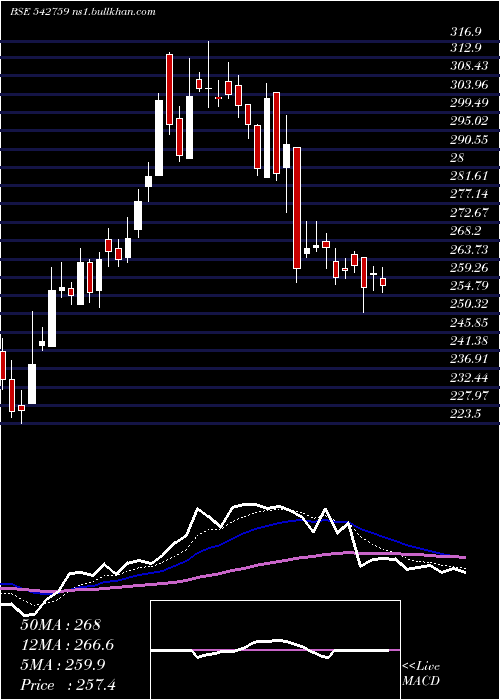Click the 5MA : 259.9 readout
This screenshot has width=500, height=700.
pos(63,665)
